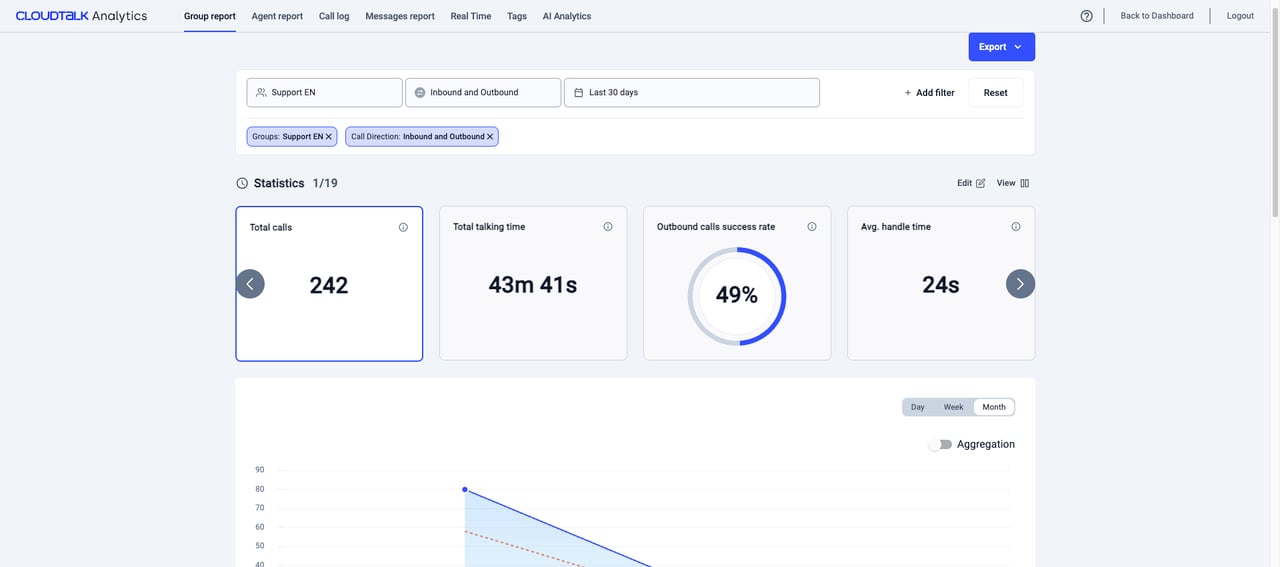1280x567 pixels.
Task: Open the Last 30 days date picker
Action: (692, 92)
